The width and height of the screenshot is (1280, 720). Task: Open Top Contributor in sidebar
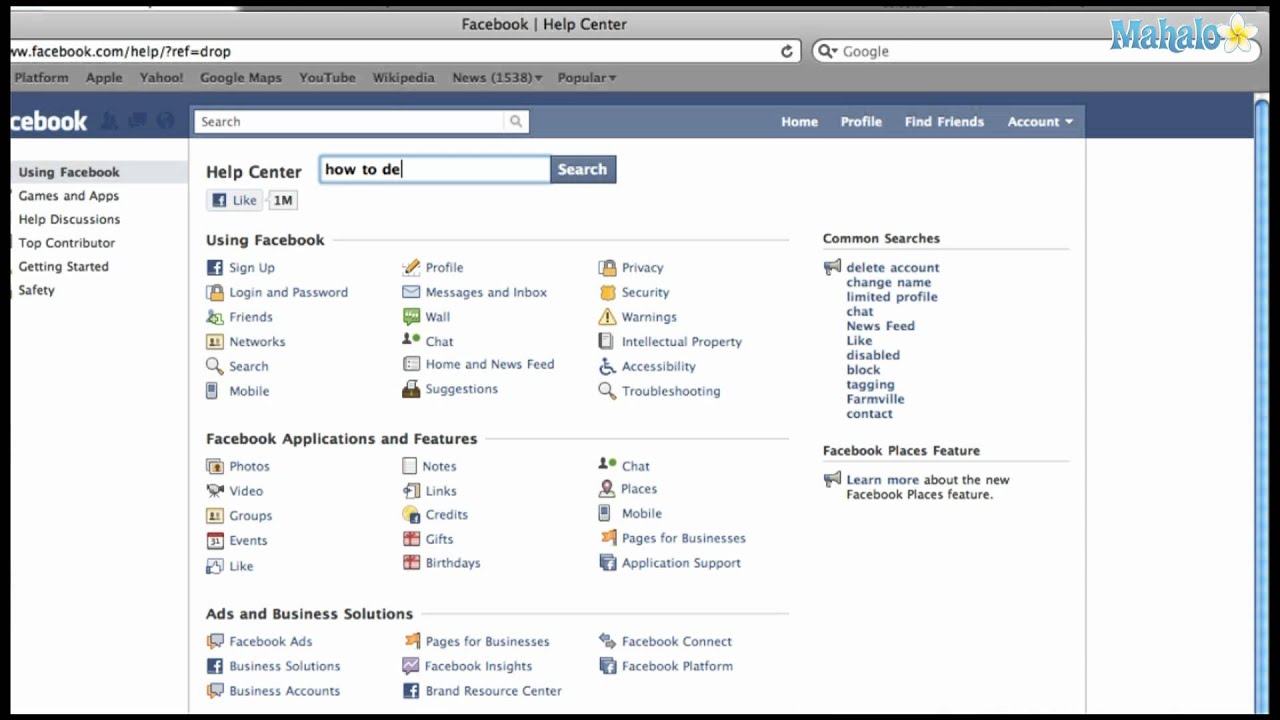[x=66, y=243]
